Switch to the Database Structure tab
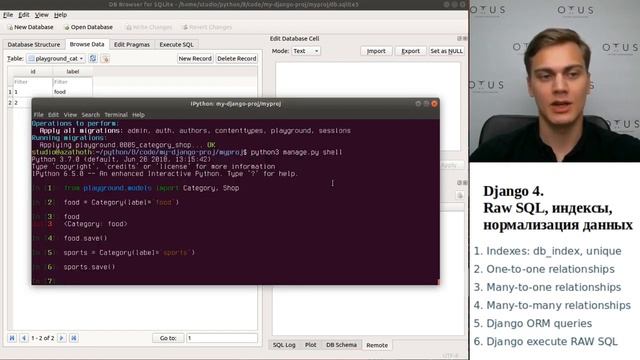This screenshot has width=640, height=360. tap(34, 44)
